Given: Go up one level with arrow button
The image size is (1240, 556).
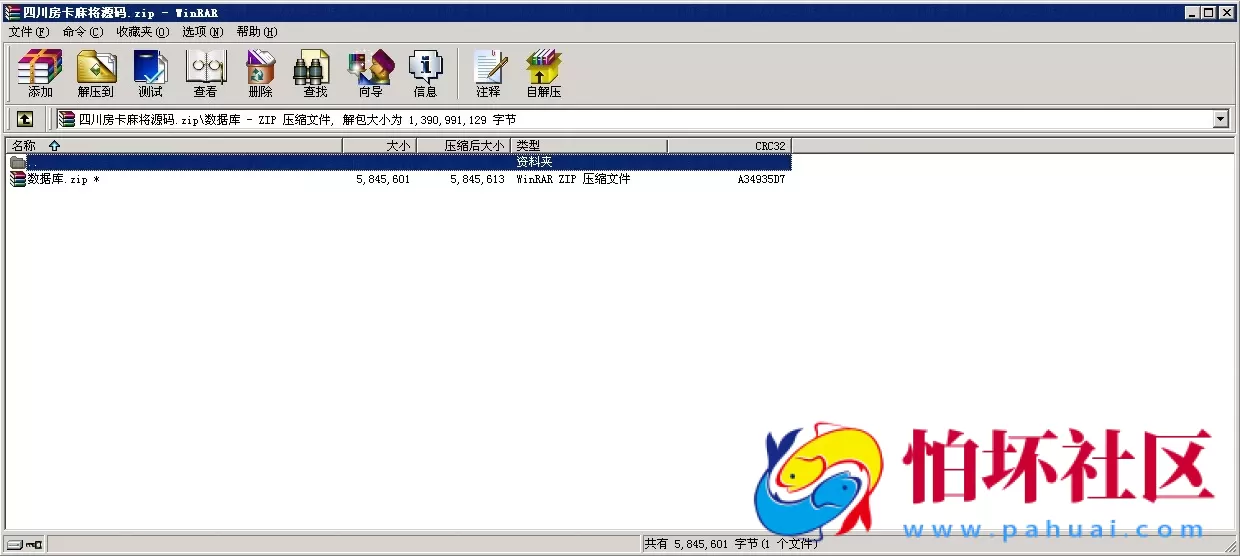Looking at the screenshot, I should click(x=25, y=119).
